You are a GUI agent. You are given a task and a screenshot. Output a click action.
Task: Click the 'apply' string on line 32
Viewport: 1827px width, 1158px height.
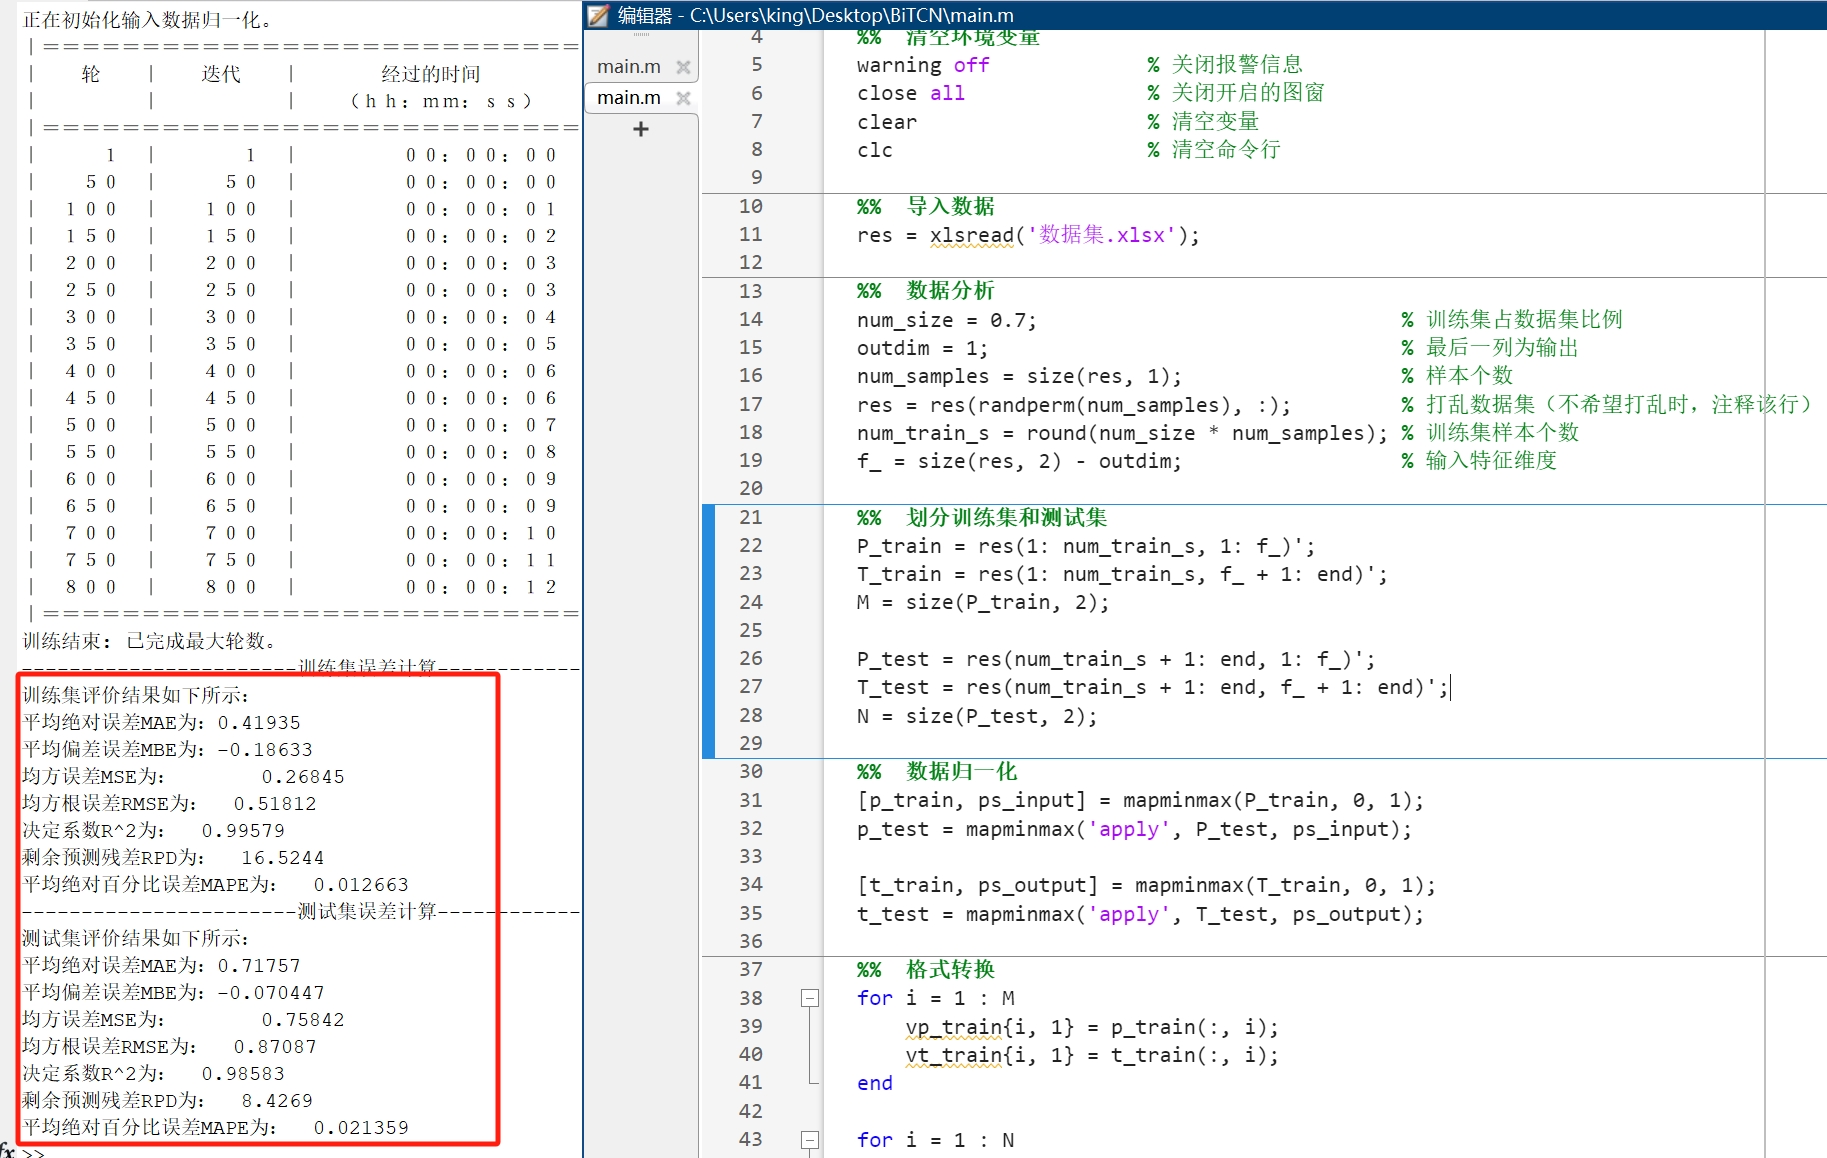[1129, 829]
